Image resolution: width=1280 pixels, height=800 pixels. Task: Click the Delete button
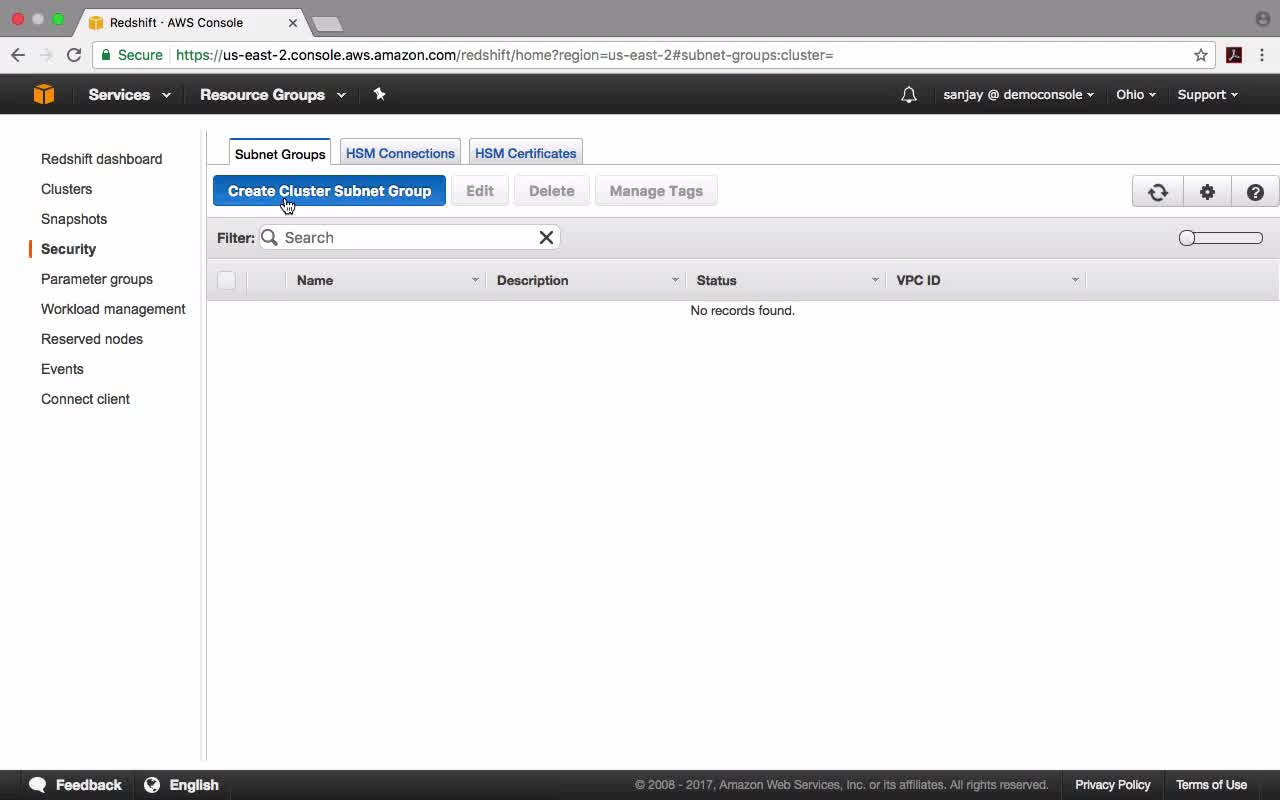coord(551,191)
